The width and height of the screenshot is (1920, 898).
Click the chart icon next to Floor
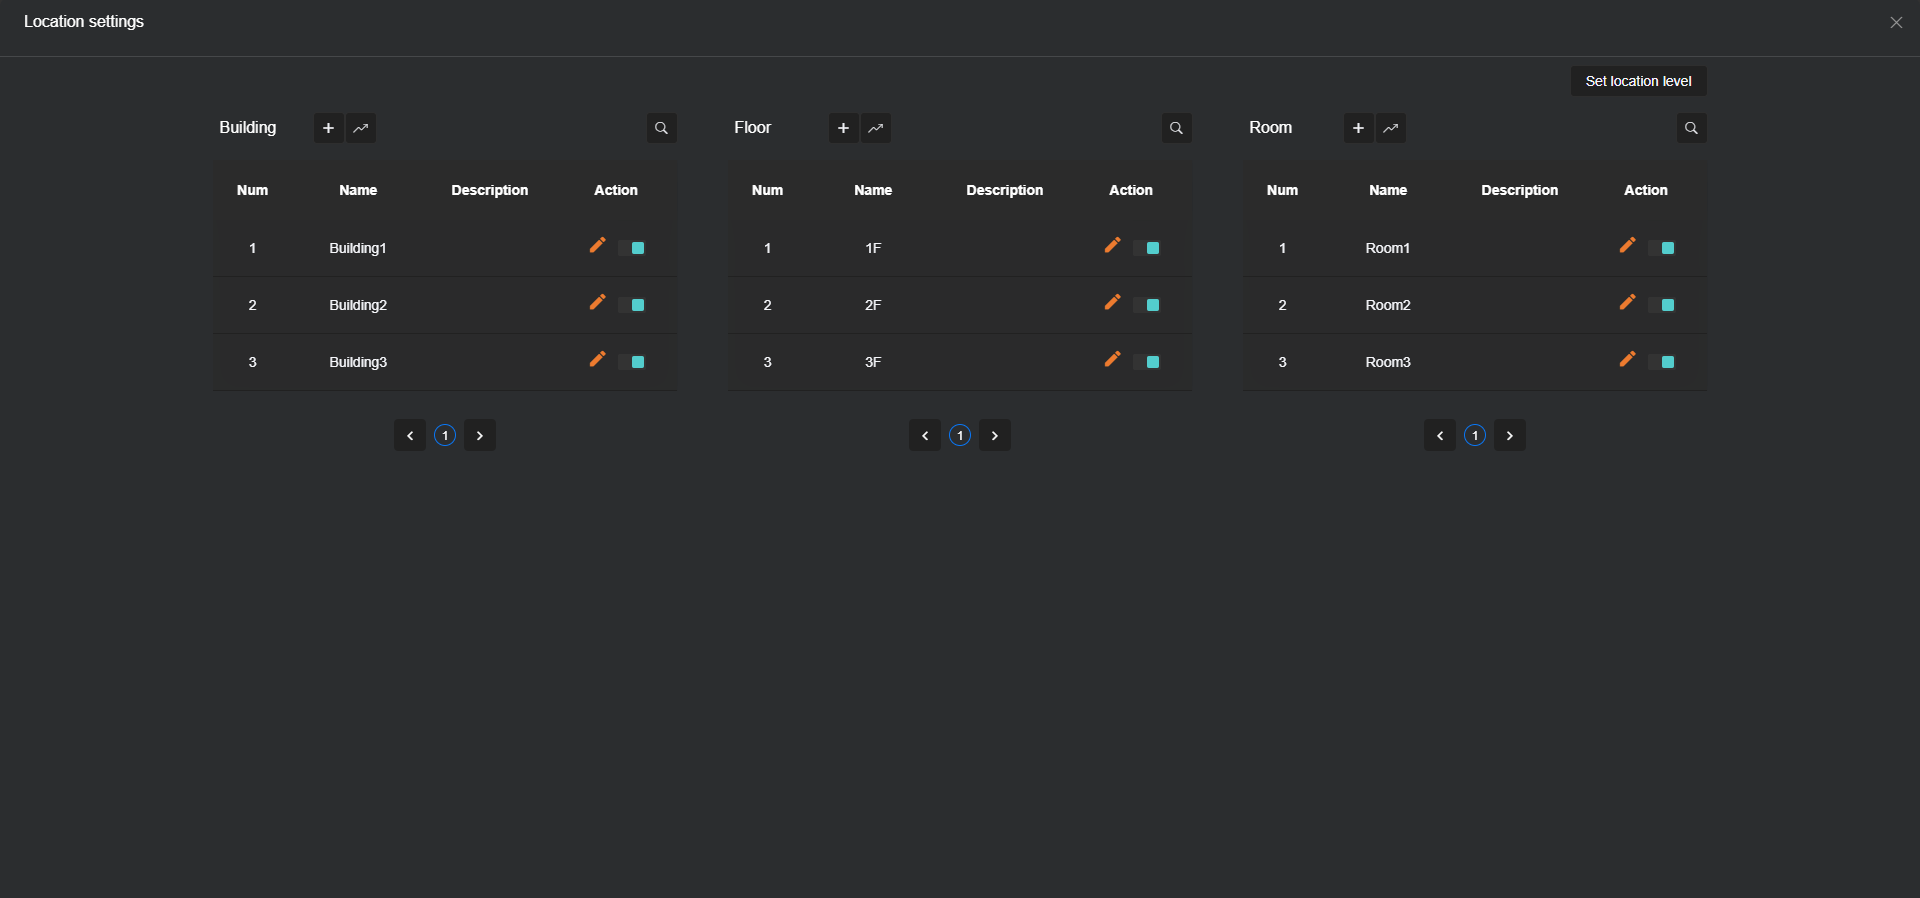[x=876, y=128]
